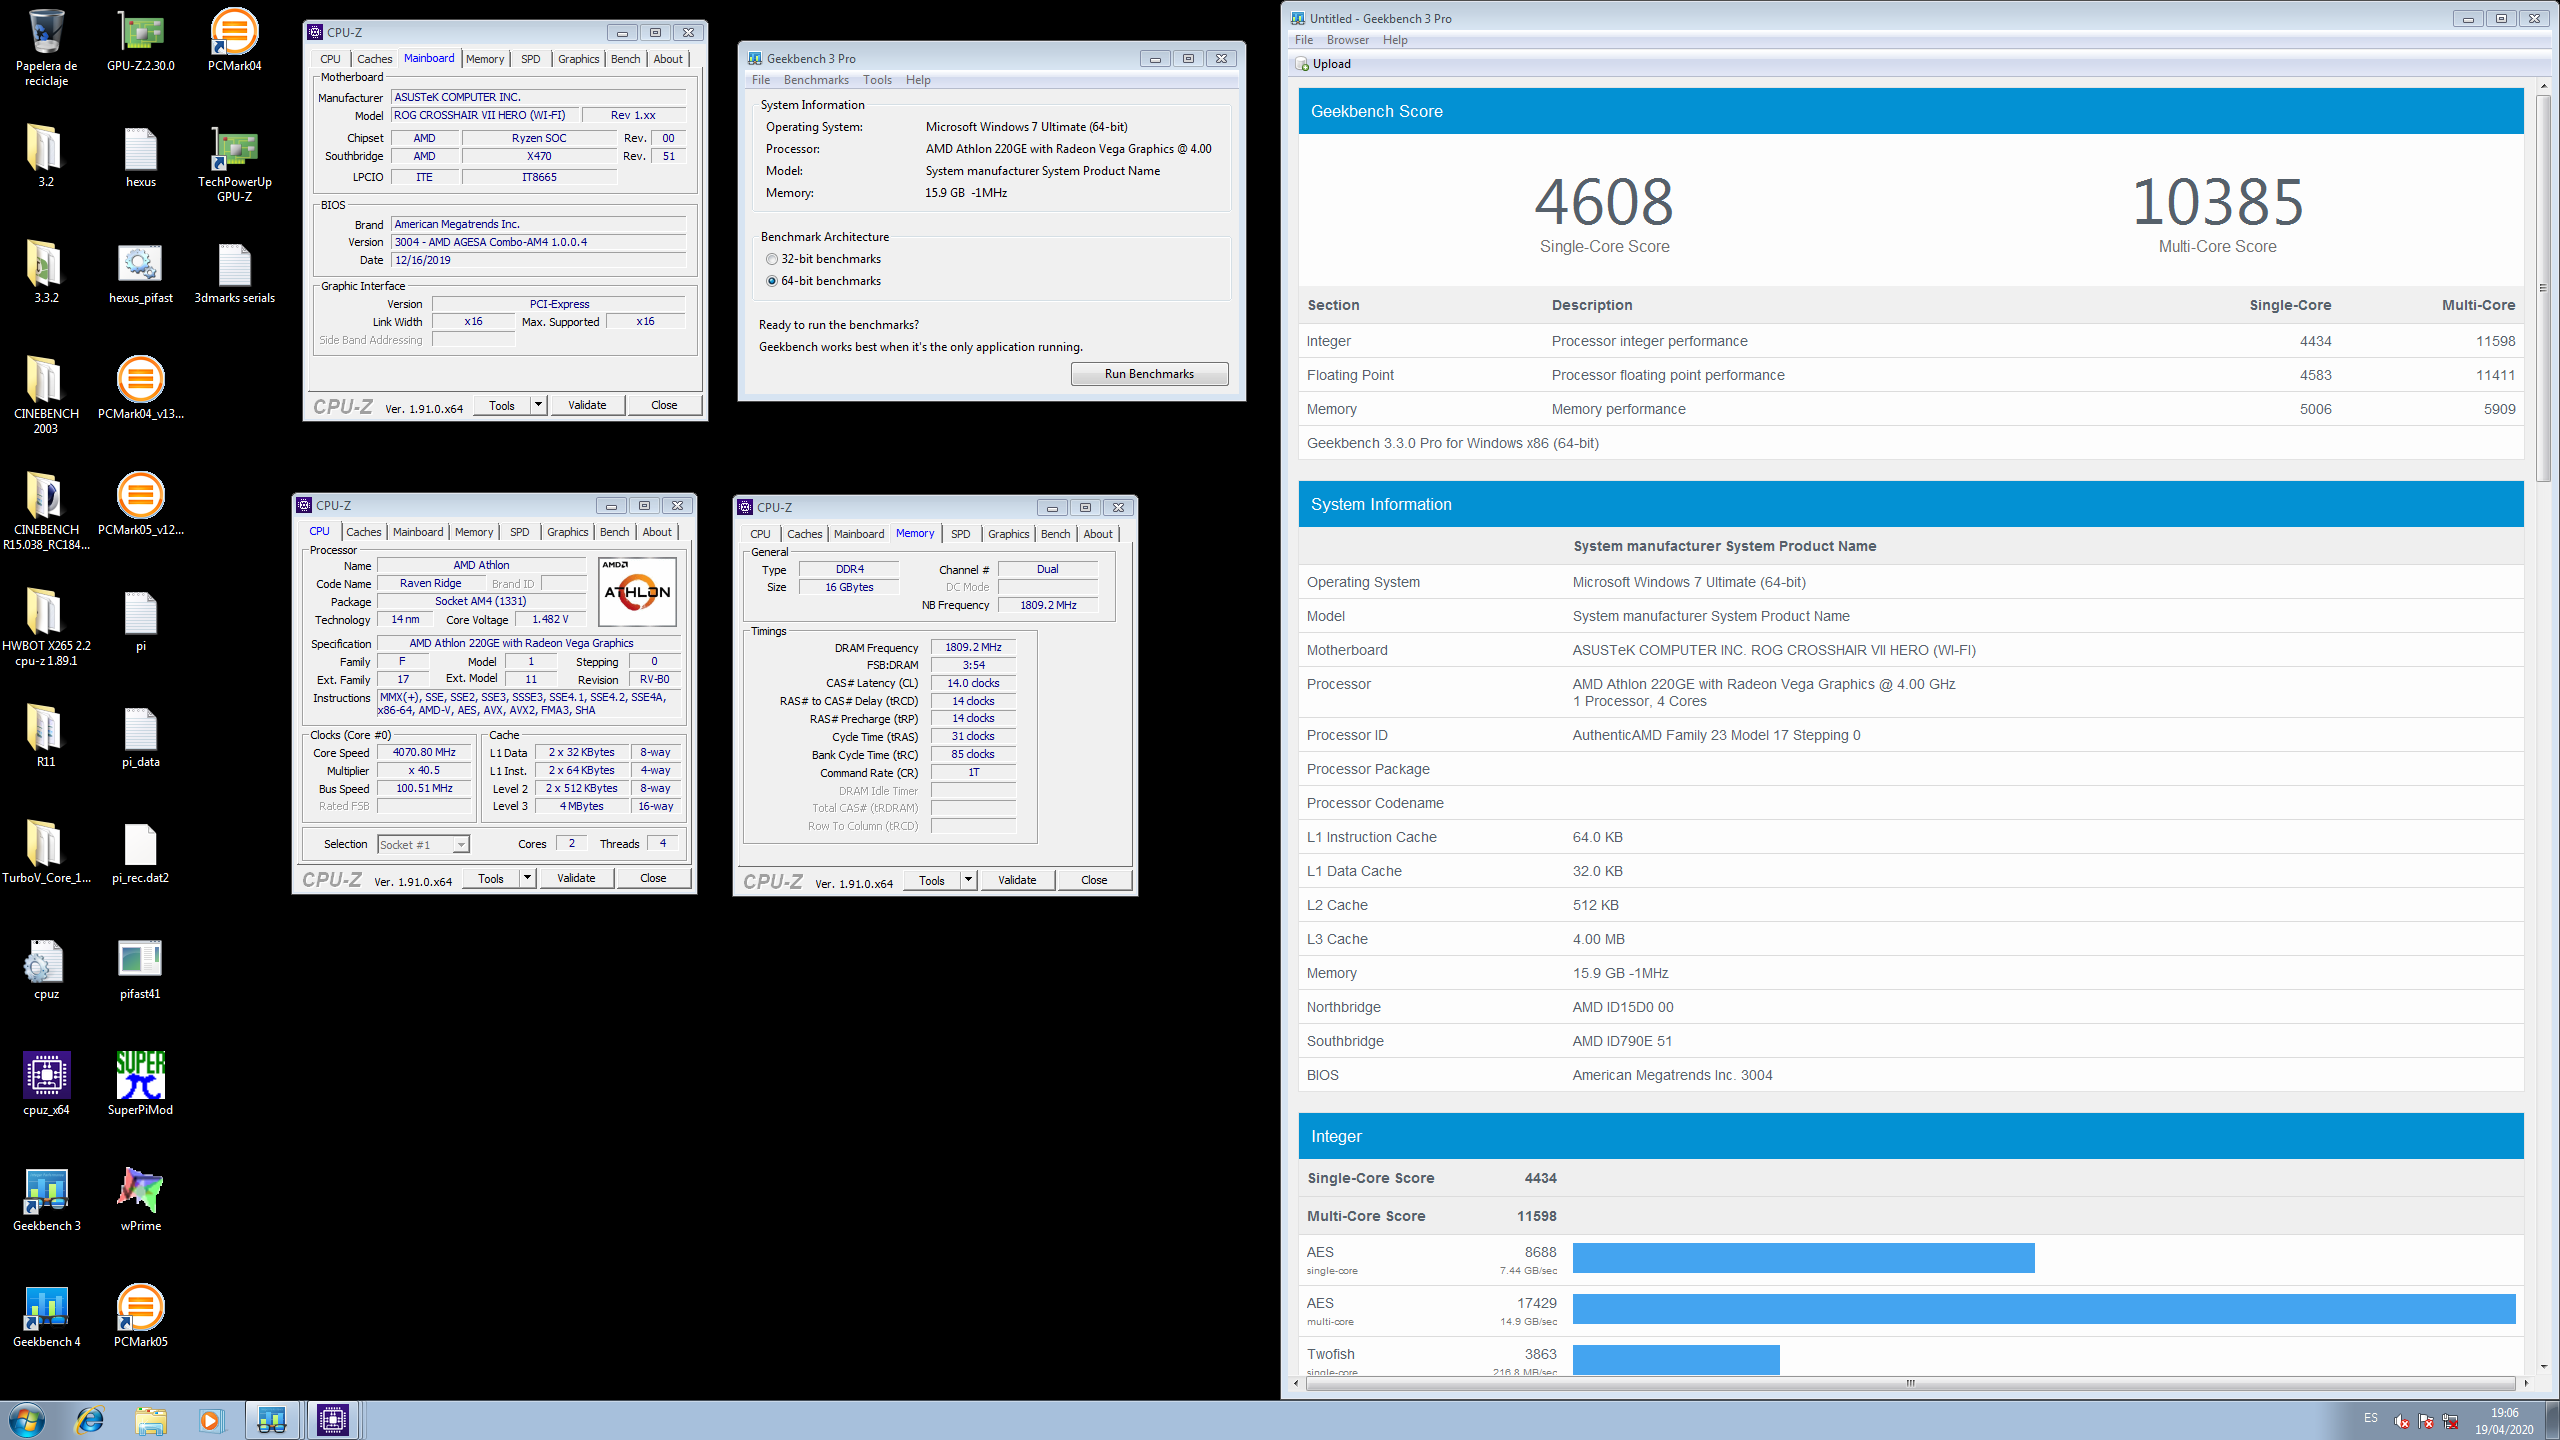Click the Tools button in Memory CPU-Z window
The width and height of the screenshot is (2560, 1440).
[932, 880]
